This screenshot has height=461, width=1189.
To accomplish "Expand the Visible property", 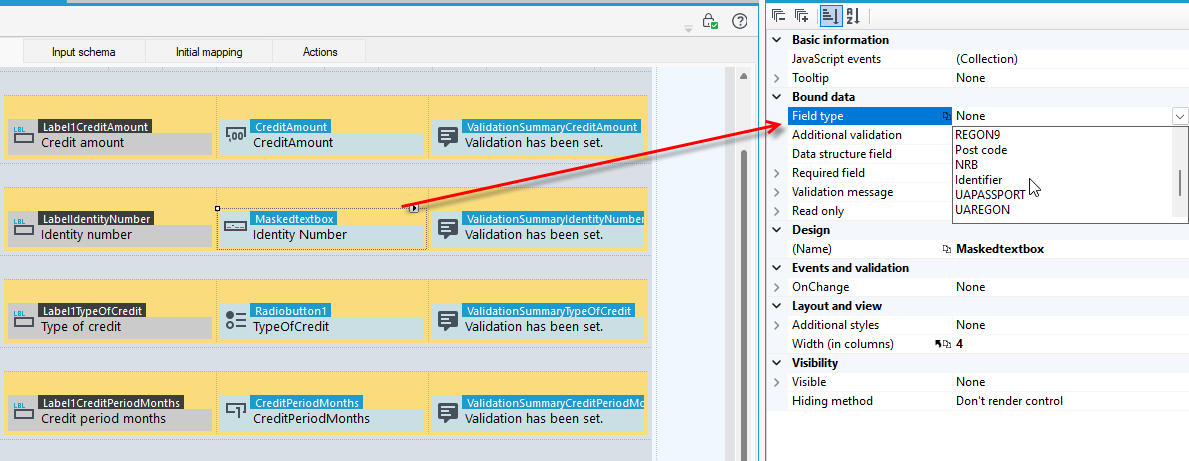I will coord(776,381).
